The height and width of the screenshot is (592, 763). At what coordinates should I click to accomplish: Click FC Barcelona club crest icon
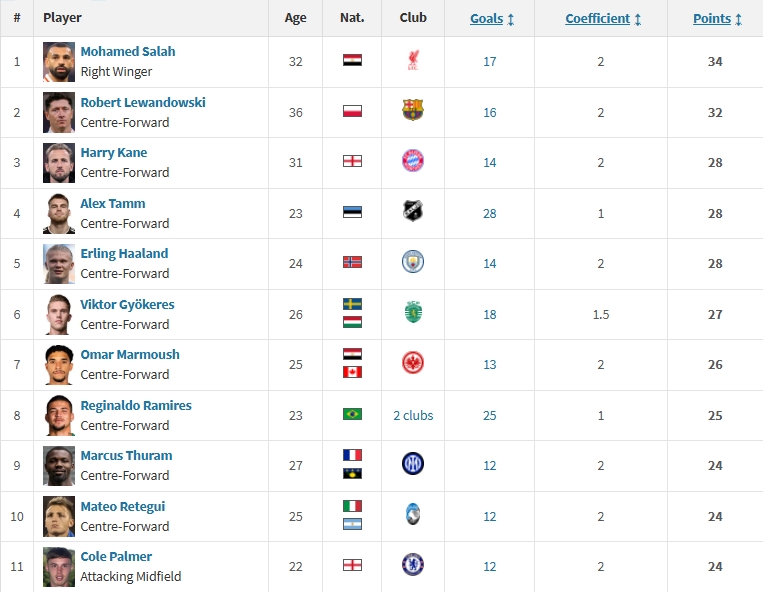tap(412, 111)
